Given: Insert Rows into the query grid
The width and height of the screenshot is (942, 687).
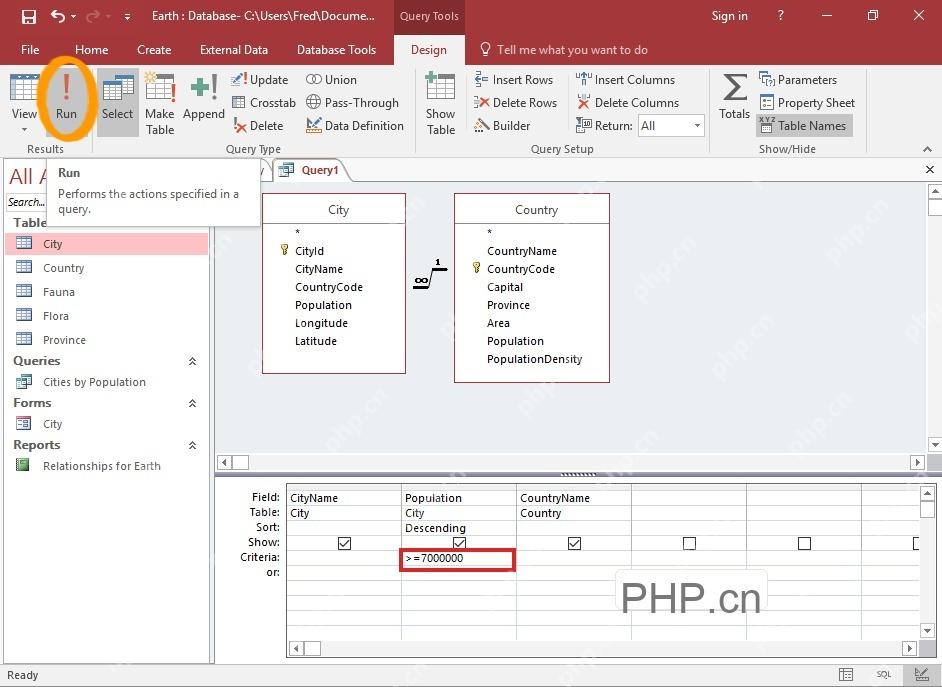Looking at the screenshot, I should (513, 79).
